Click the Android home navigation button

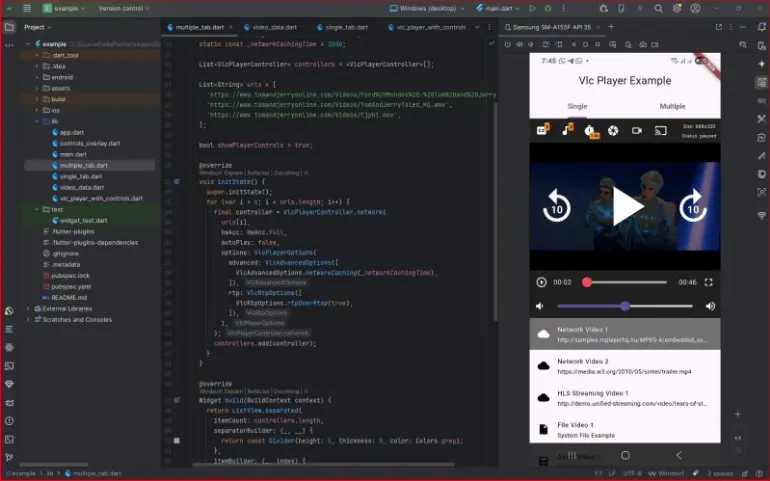pyautogui.click(x=625, y=455)
